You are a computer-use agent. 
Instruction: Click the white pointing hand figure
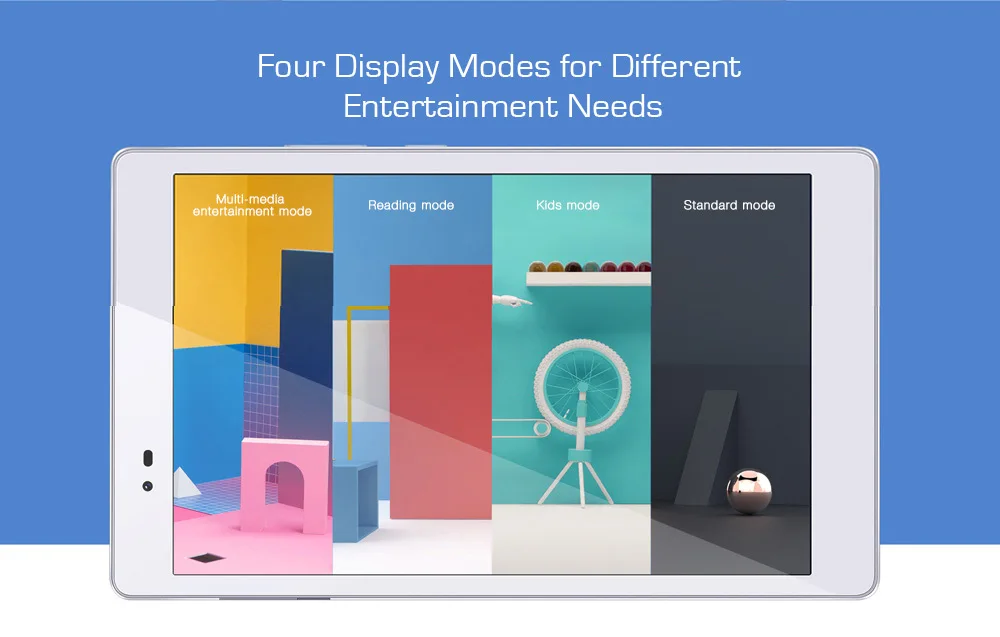tap(512, 301)
